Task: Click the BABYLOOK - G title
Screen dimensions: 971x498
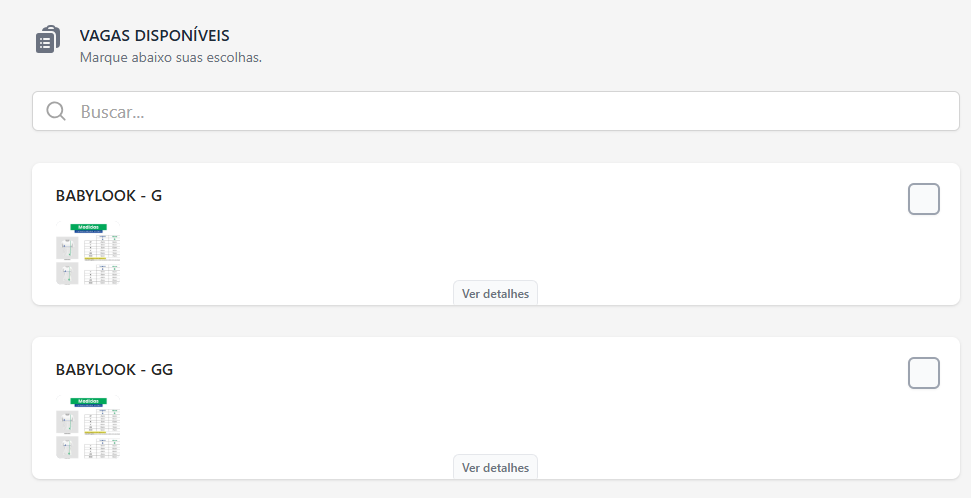Action: [109, 196]
